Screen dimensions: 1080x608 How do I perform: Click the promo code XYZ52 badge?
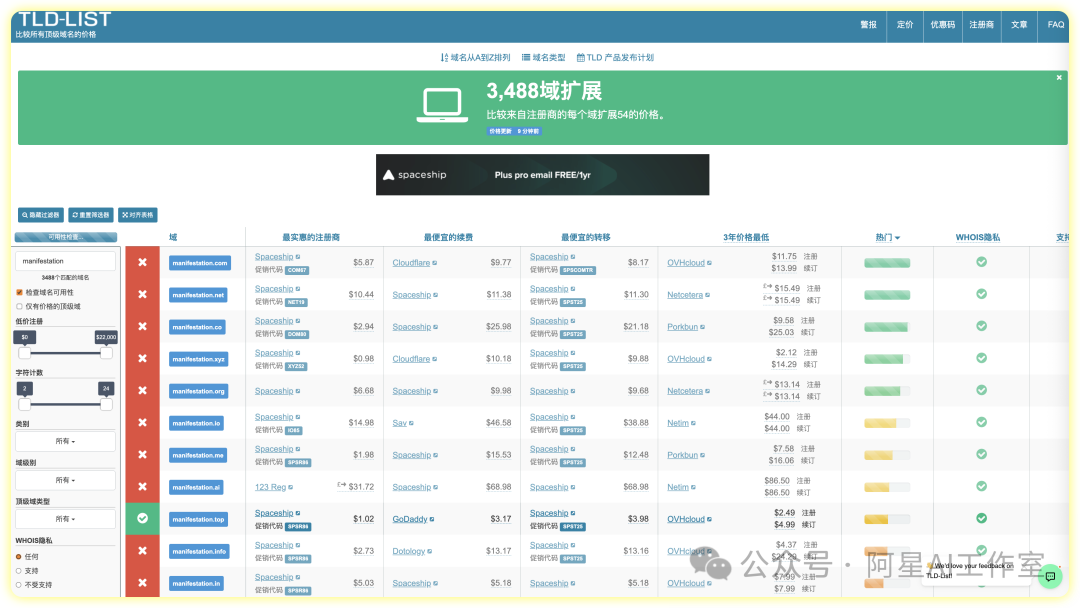pyautogui.click(x=296, y=366)
